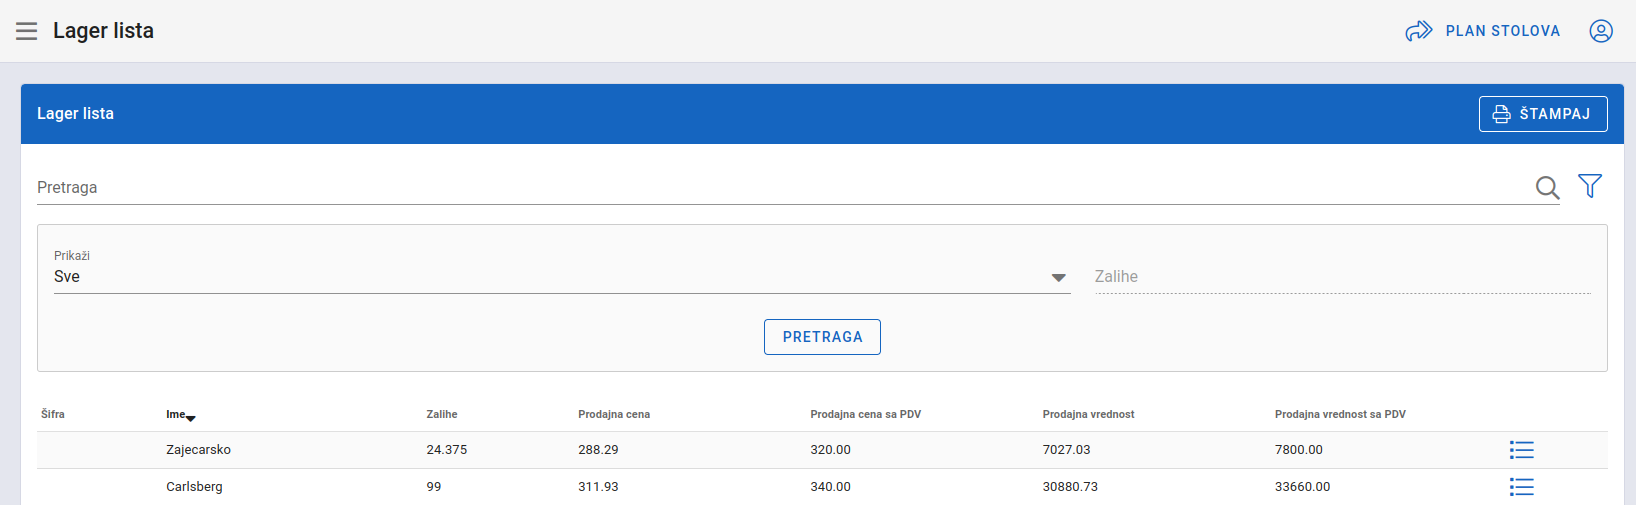Select the Carlsberg row name
1636x505 pixels.
194,487
